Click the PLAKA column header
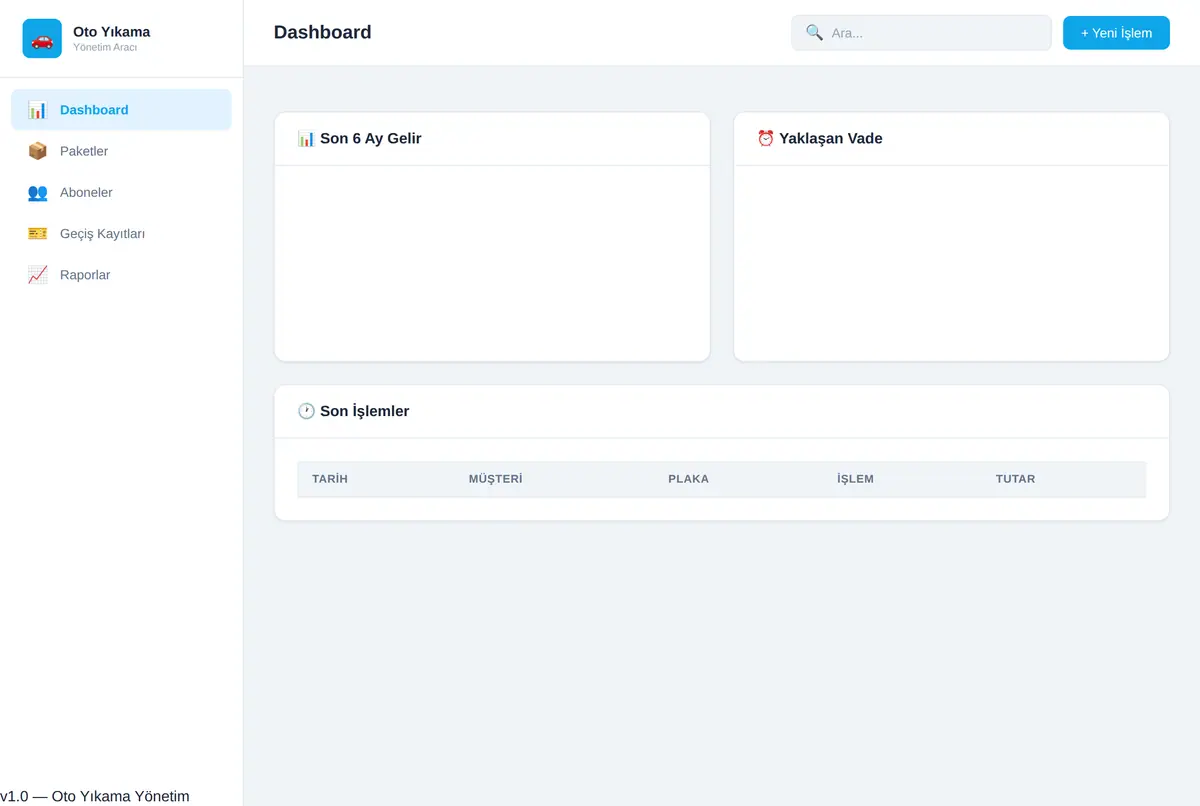The image size is (1200, 806). (x=689, y=479)
